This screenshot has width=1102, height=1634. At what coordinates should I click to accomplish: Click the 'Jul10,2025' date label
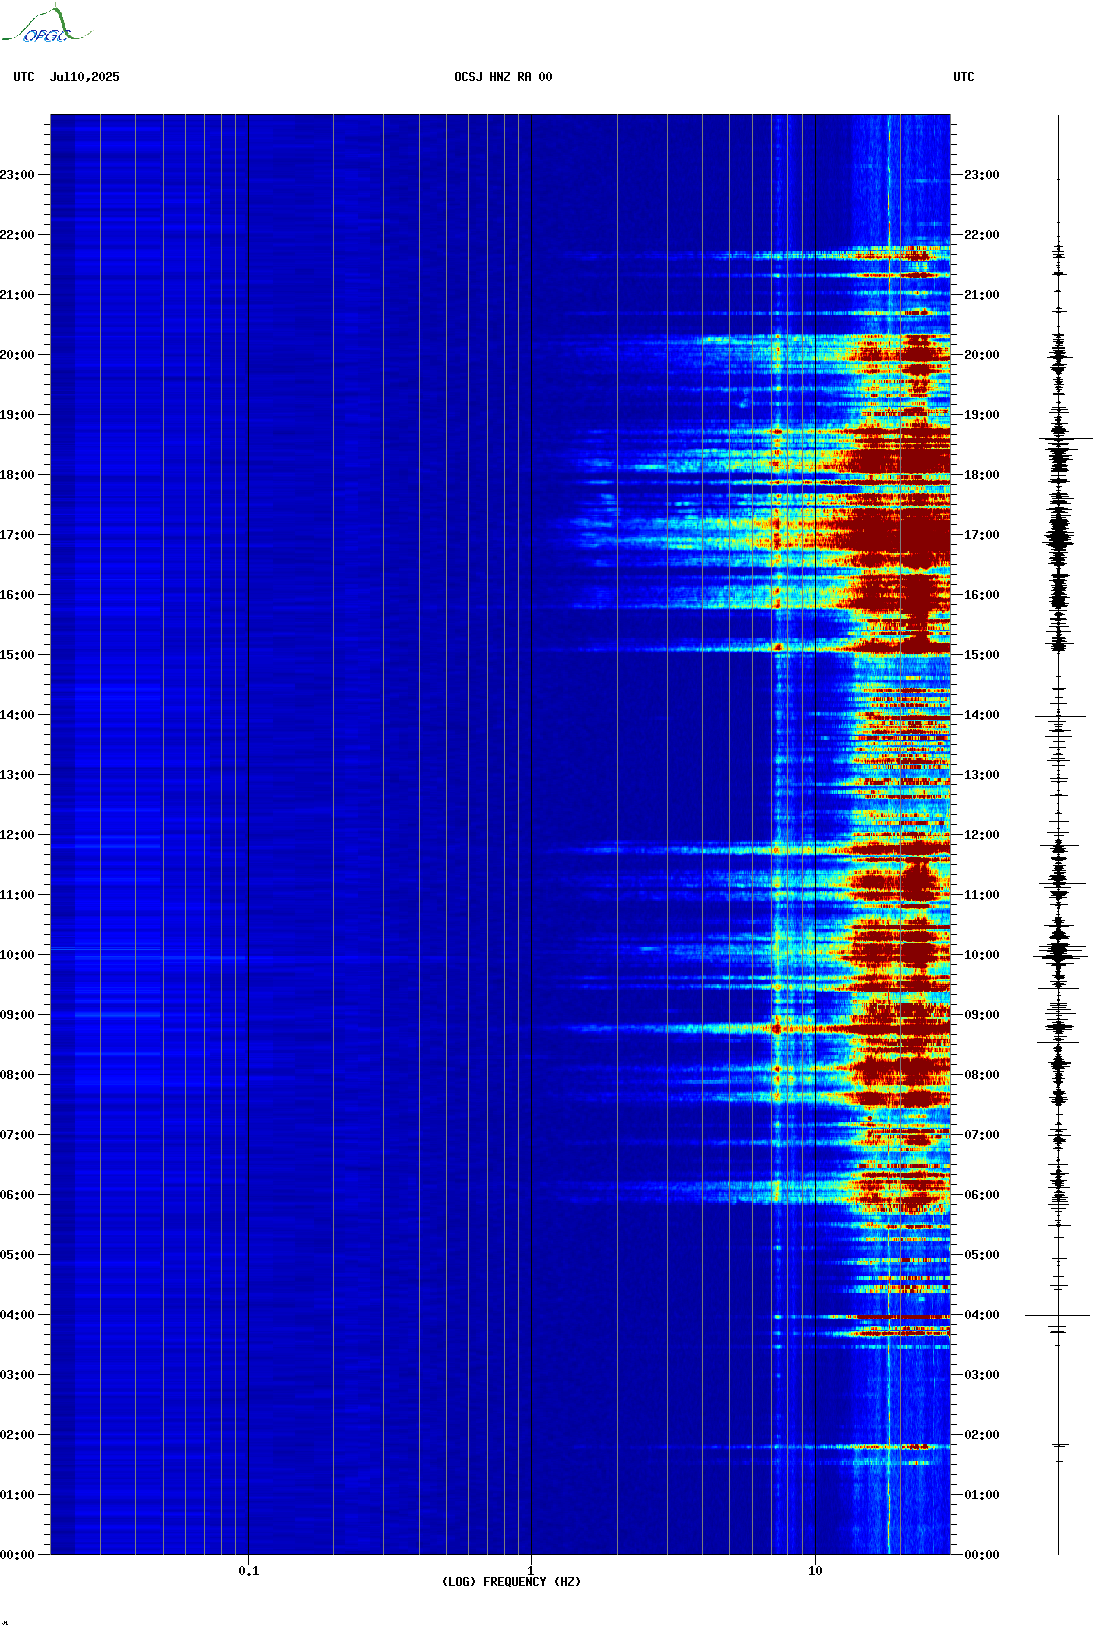[x=85, y=77]
